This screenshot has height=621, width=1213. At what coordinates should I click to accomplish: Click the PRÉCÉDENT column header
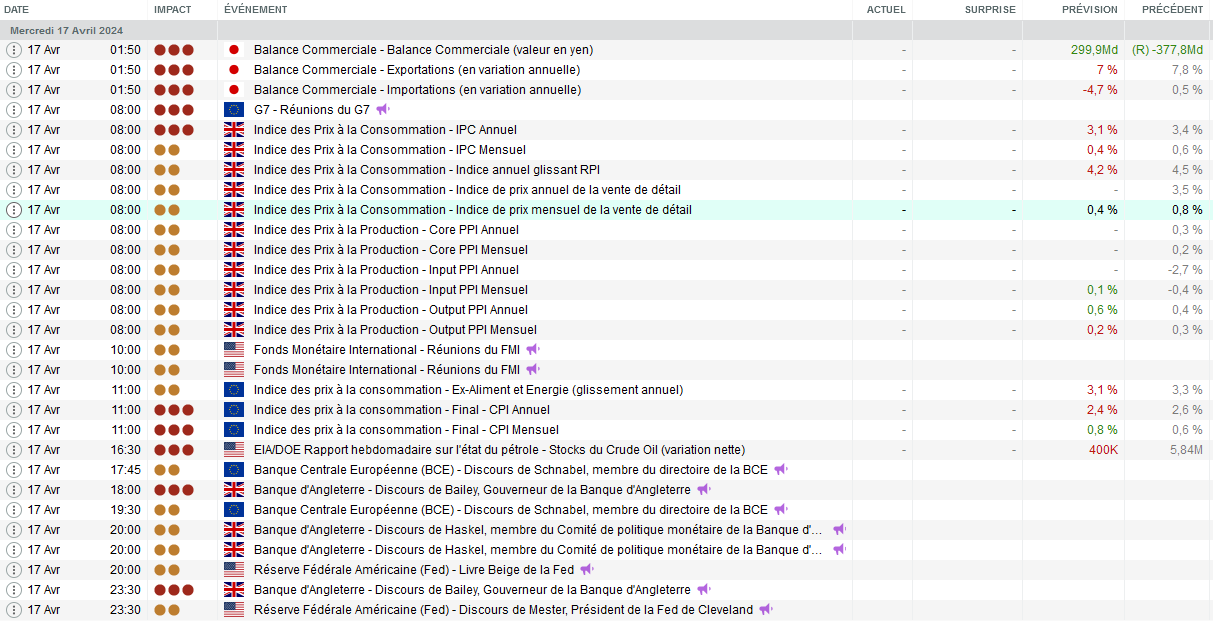click(x=1171, y=9)
